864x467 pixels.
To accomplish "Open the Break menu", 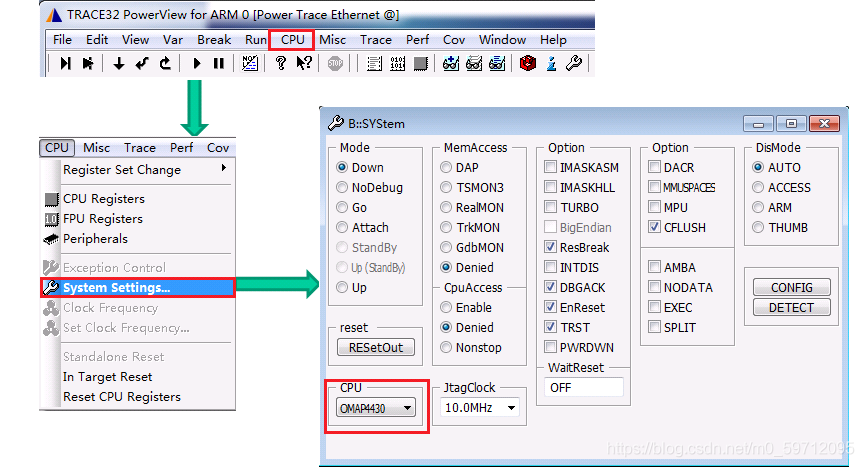I will [214, 40].
